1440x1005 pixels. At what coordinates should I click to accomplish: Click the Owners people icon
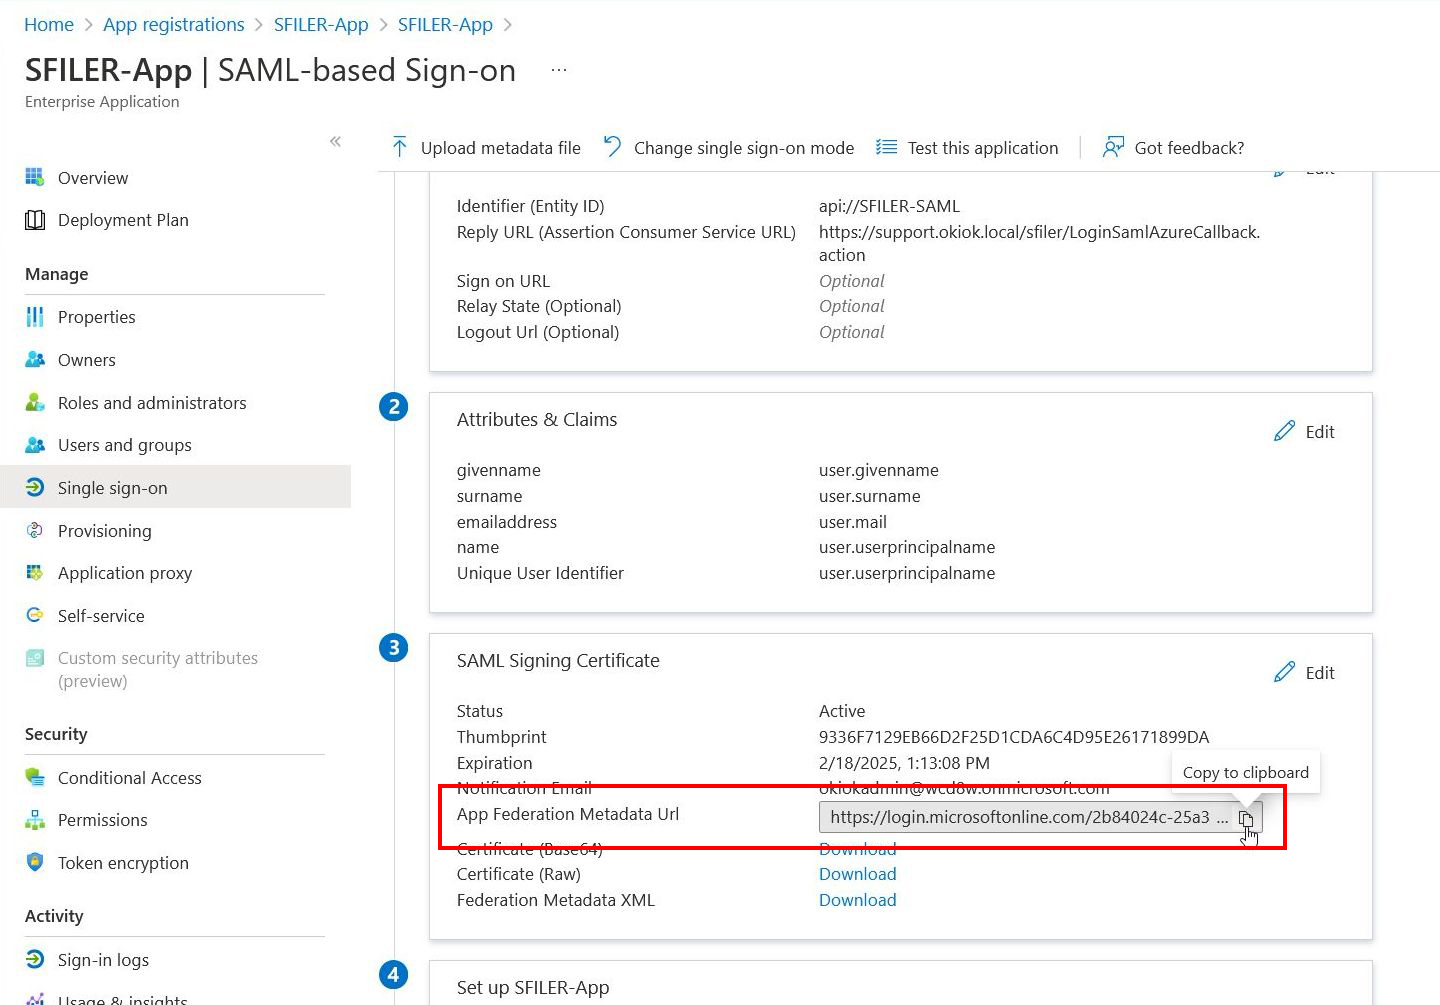tap(35, 360)
